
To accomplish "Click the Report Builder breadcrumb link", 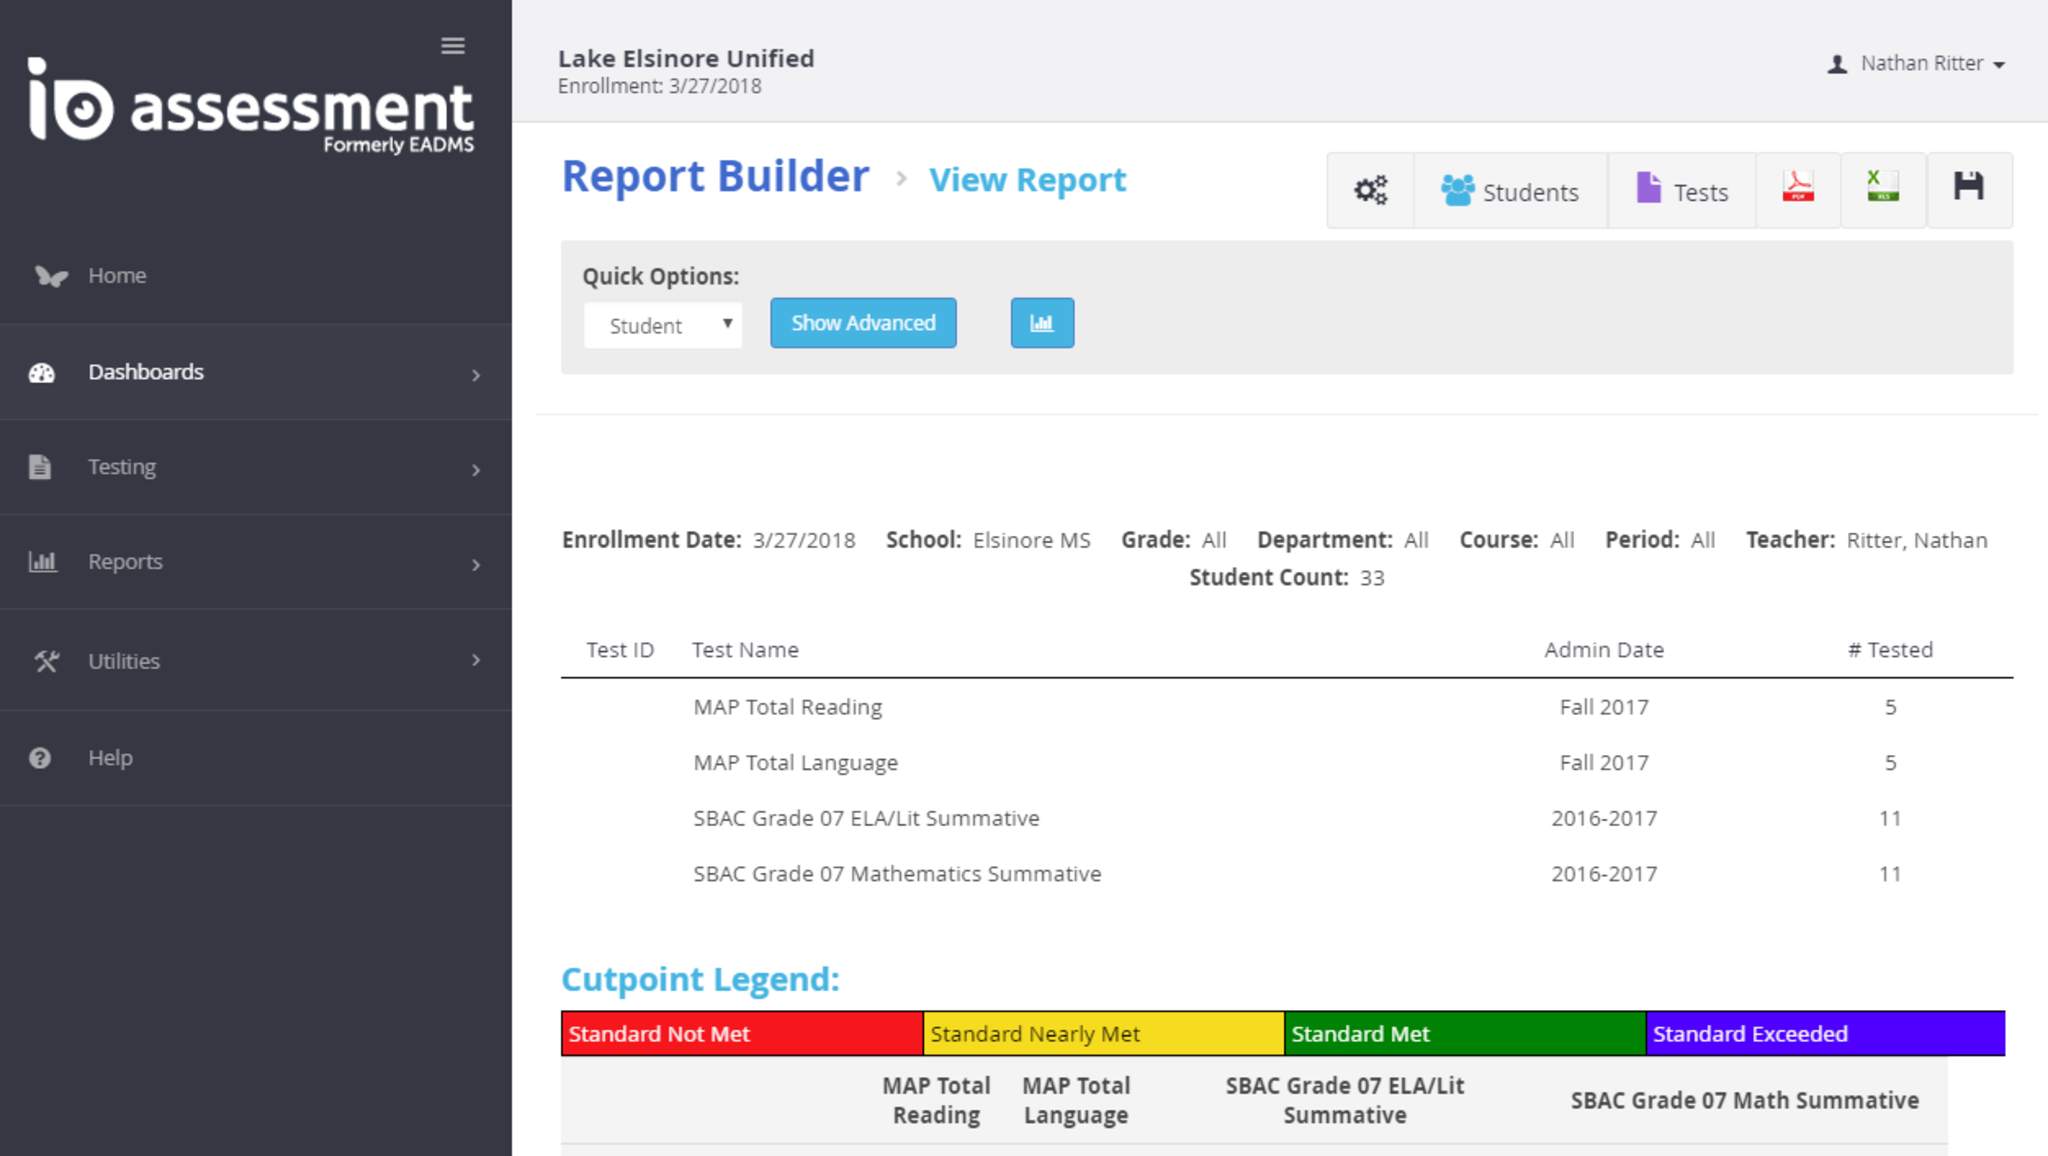I will 714,177.
